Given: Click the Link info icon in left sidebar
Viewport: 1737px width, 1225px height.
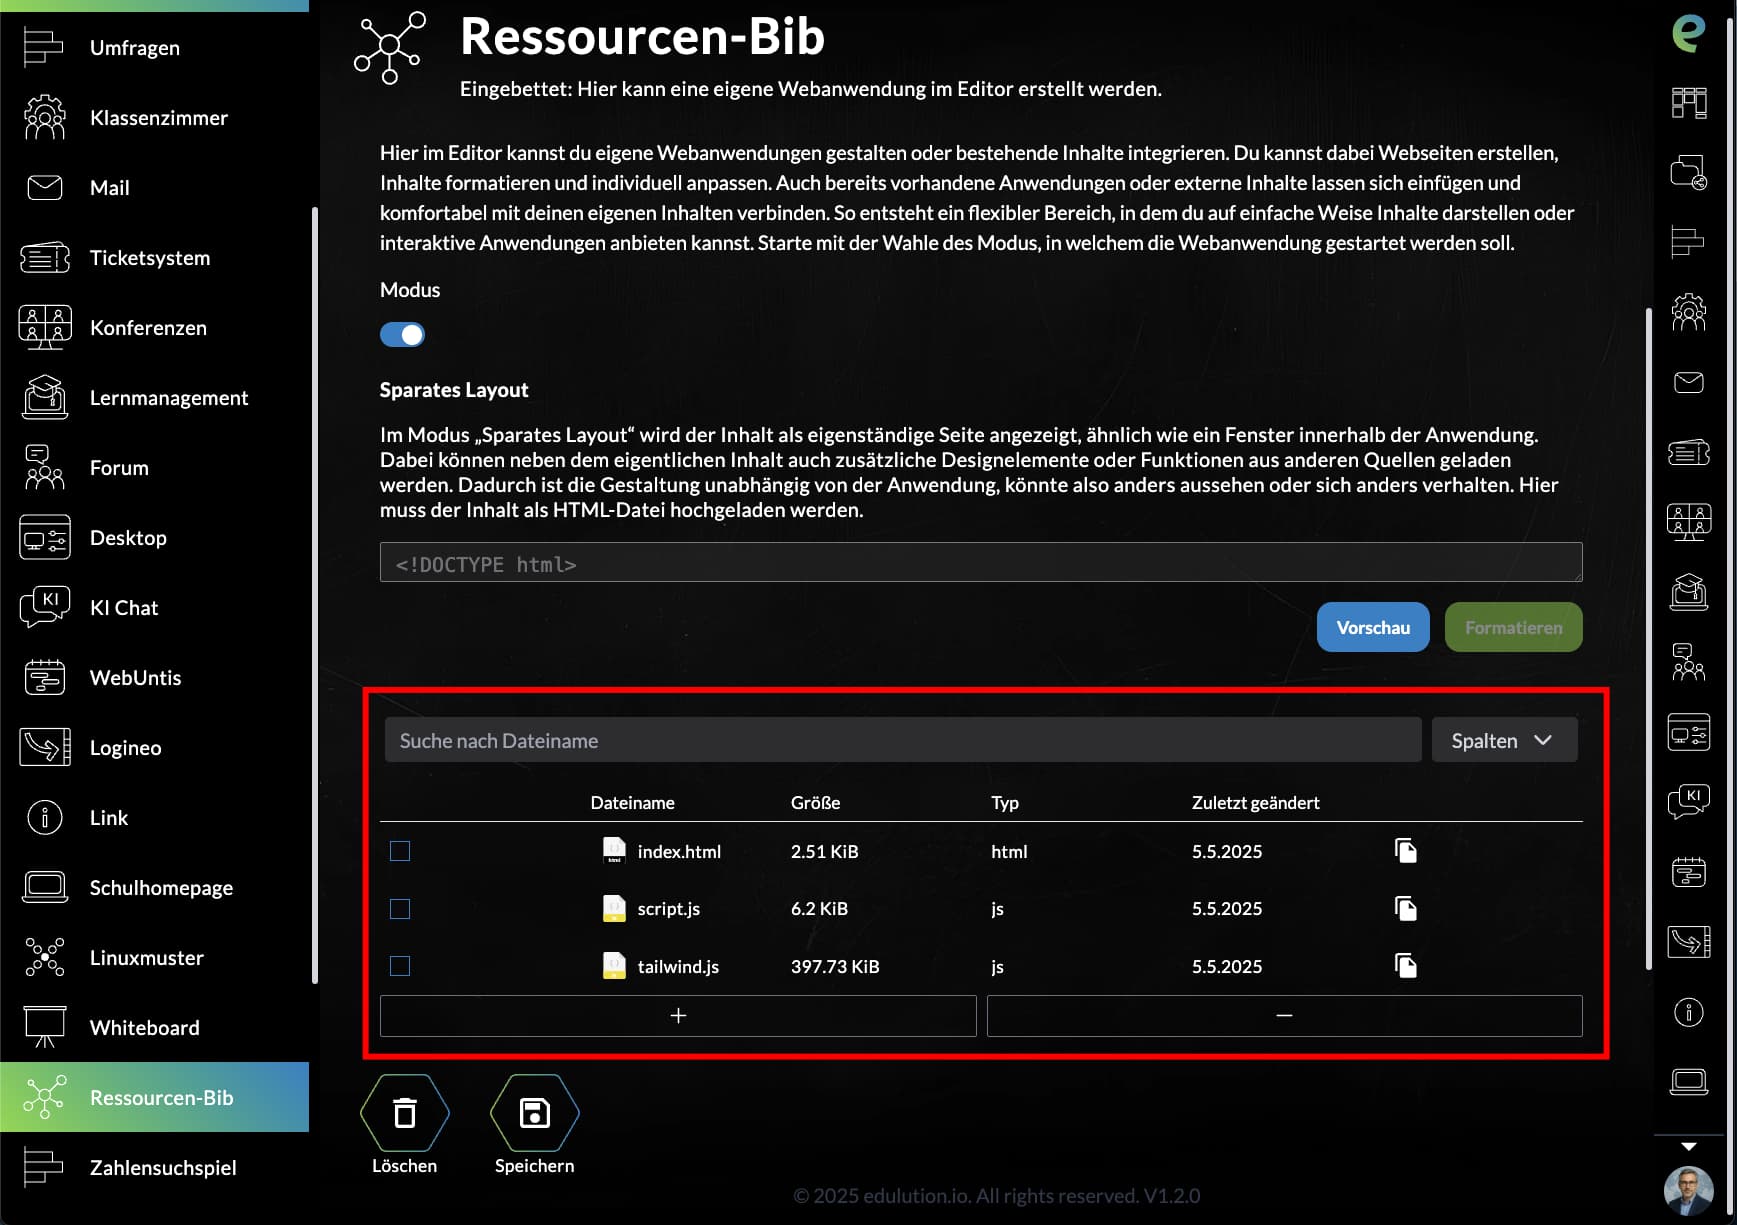Looking at the screenshot, I should pyautogui.click(x=44, y=817).
